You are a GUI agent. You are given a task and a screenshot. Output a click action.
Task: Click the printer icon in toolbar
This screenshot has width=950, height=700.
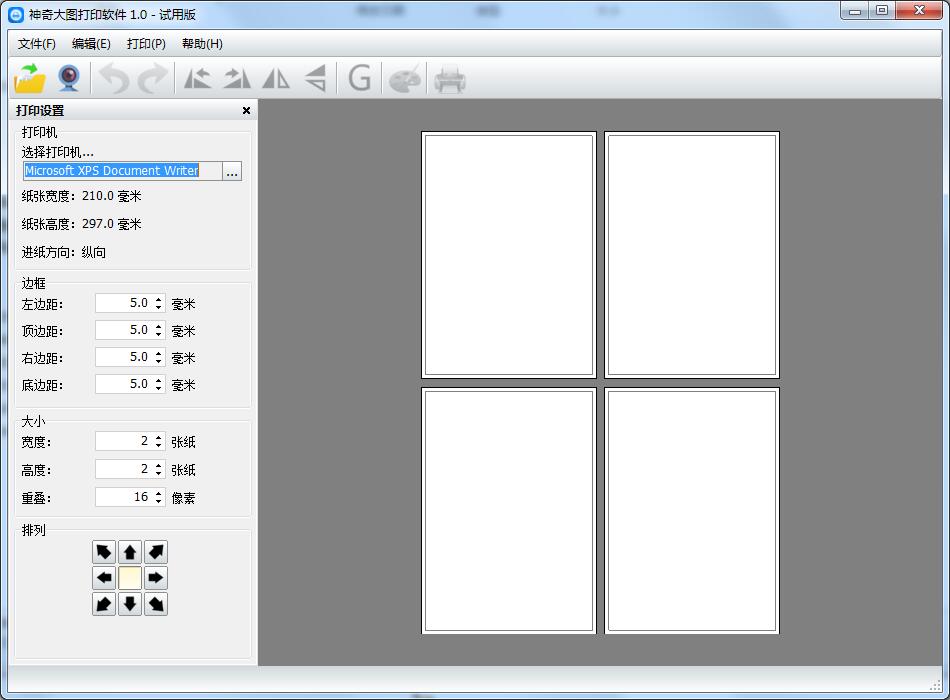pos(449,78)
